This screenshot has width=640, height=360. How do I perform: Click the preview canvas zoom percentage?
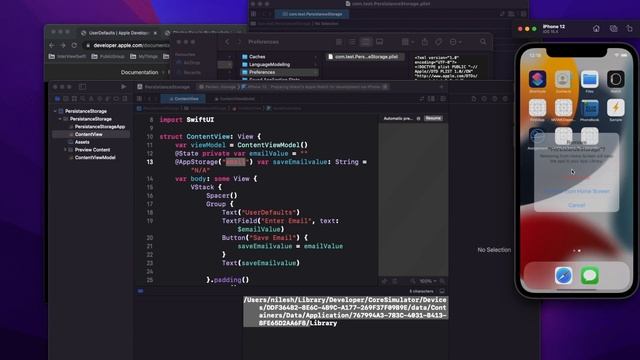tap(427, 281)
